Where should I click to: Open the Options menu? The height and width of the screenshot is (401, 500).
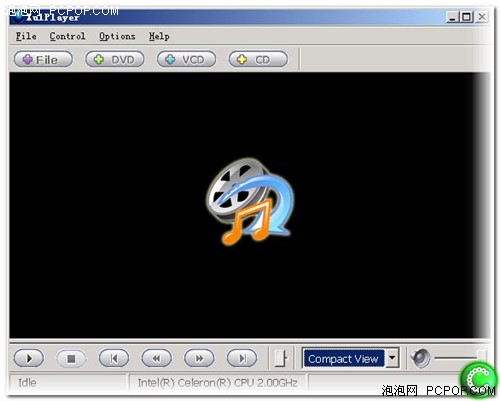(117, 36)
